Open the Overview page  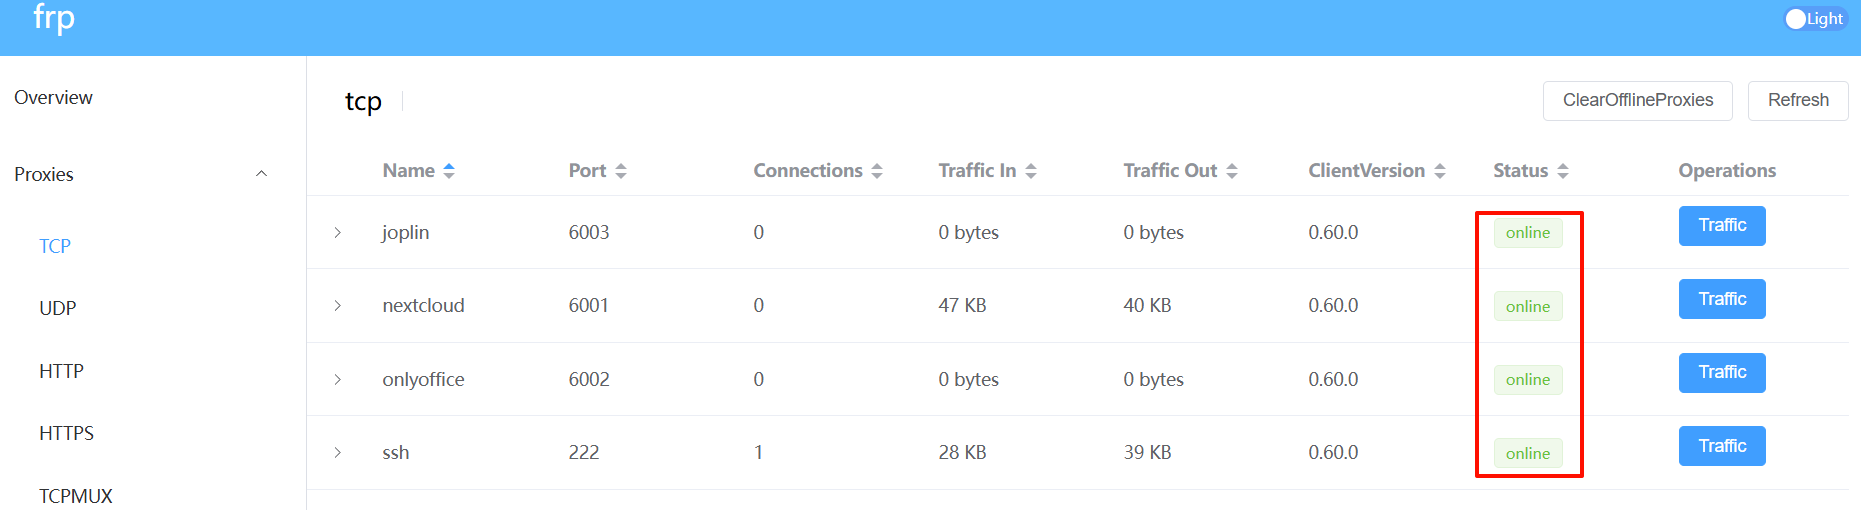tap(53, 97)
